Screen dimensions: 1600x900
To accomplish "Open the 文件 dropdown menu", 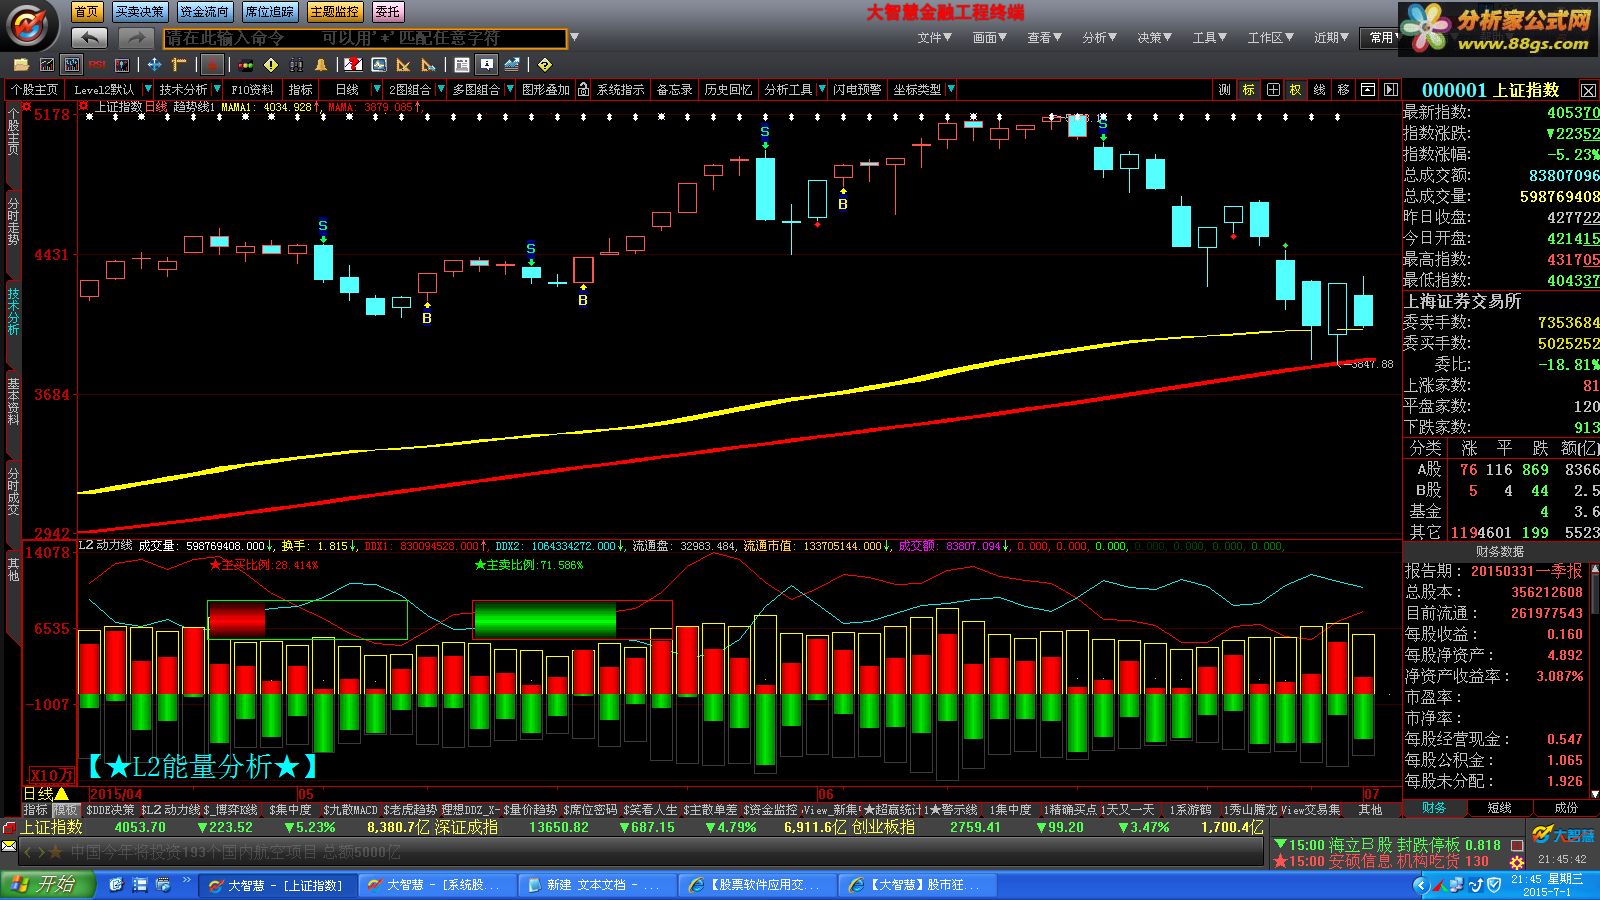I will click(x=935, y=38).
